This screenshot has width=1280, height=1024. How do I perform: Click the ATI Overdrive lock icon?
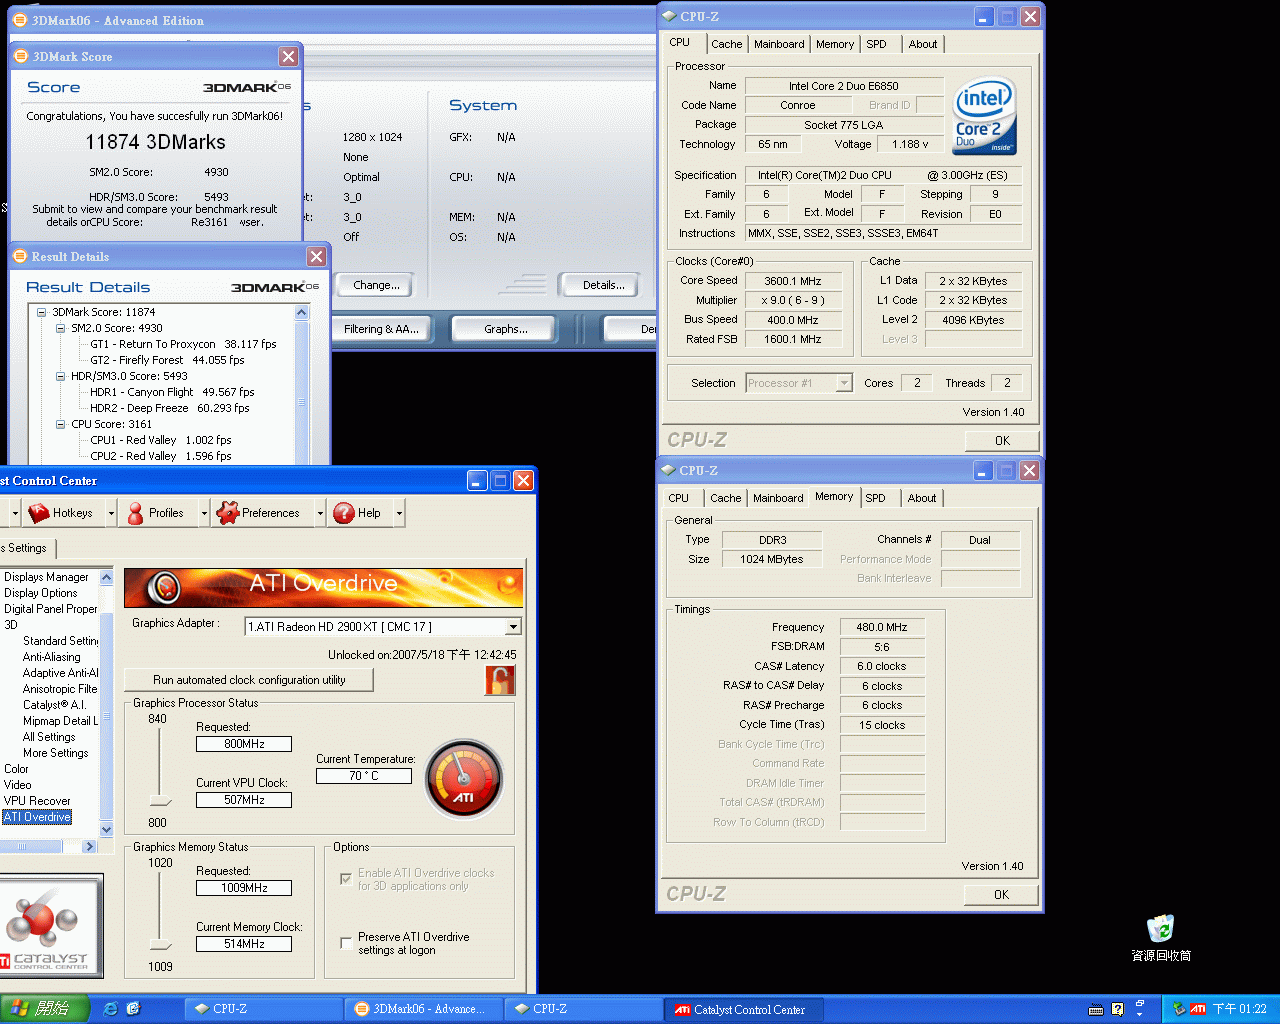(x=500, y=680)
